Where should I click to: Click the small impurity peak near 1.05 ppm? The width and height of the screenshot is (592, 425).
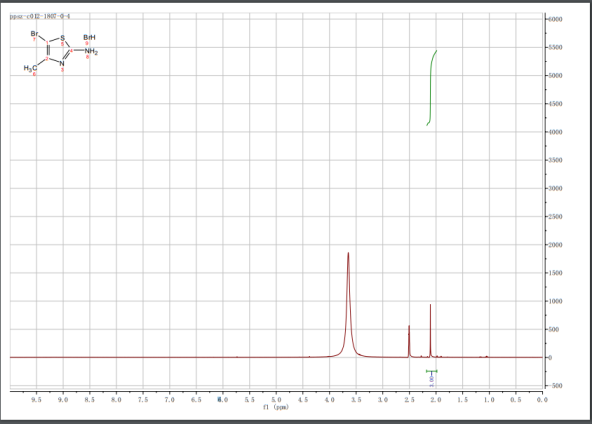(486, 356)
